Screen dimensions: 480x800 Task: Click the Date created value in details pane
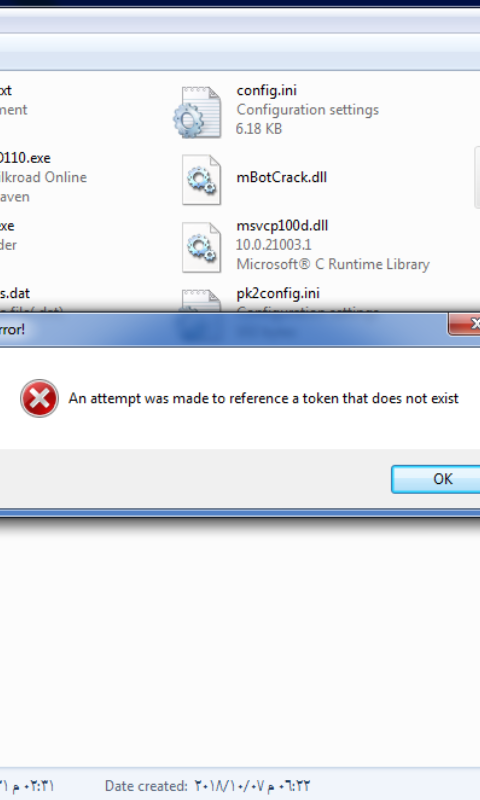252,786
